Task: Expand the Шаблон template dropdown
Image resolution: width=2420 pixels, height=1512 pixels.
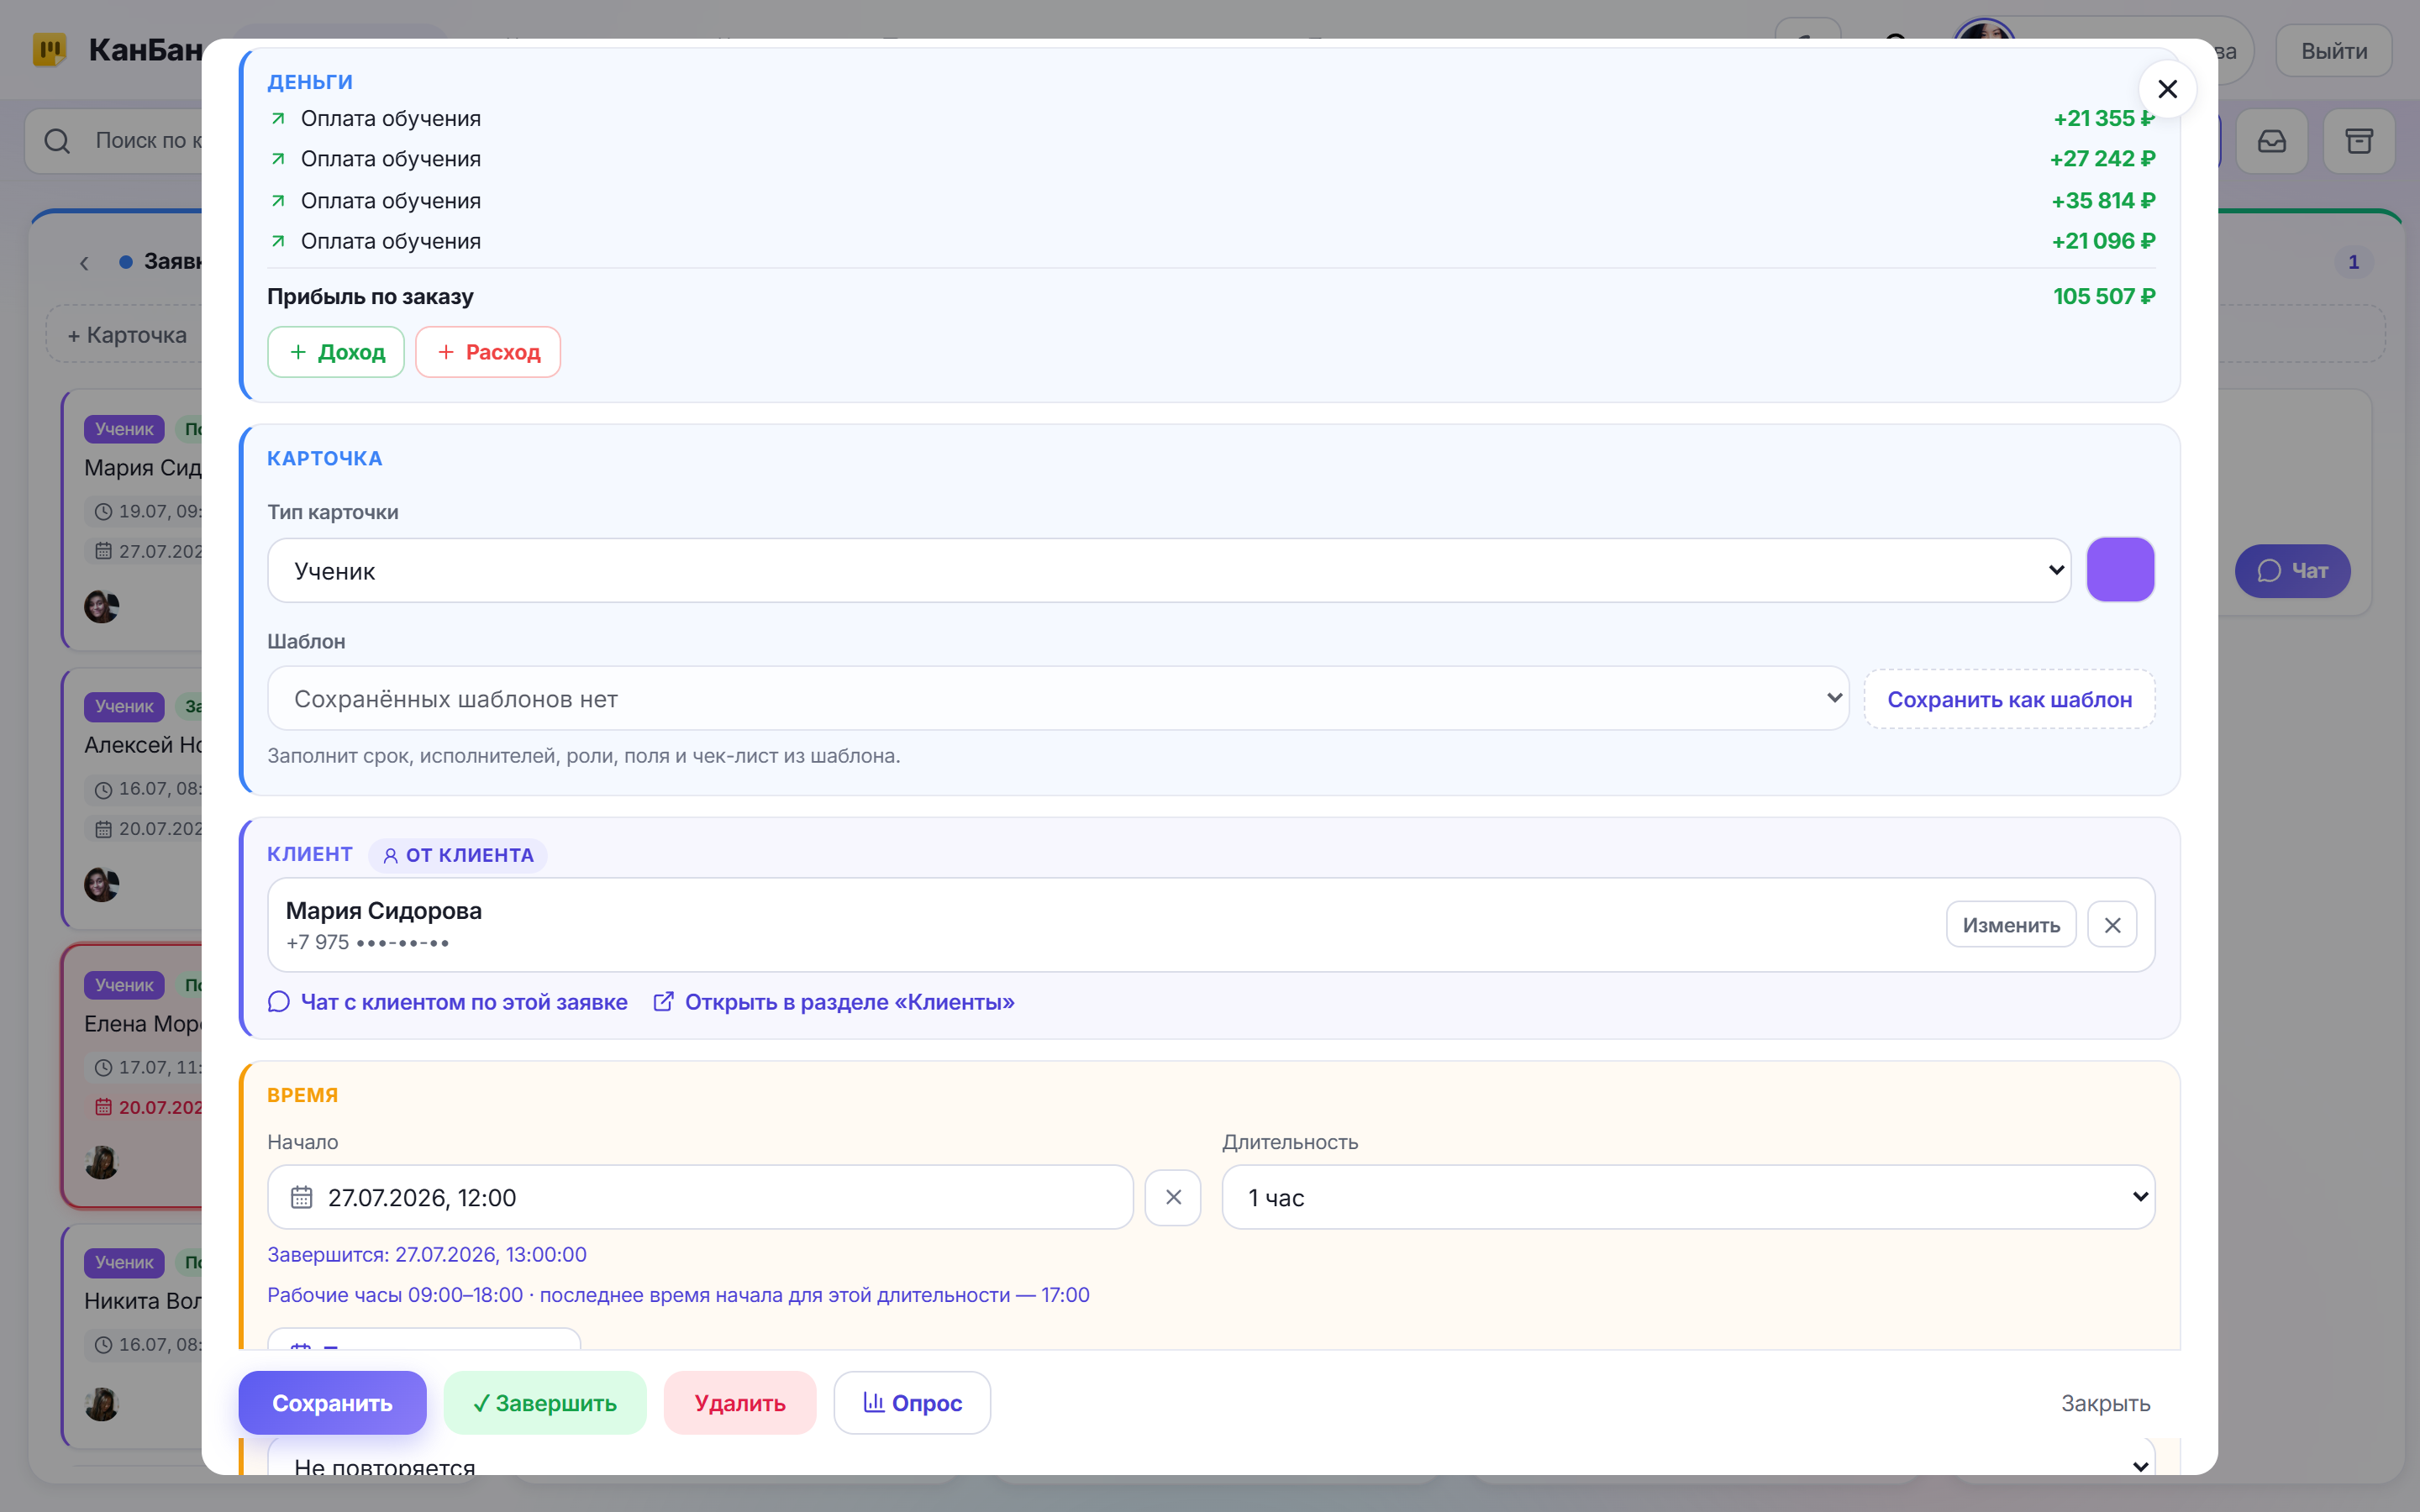Action: (x=1058, y=698)
